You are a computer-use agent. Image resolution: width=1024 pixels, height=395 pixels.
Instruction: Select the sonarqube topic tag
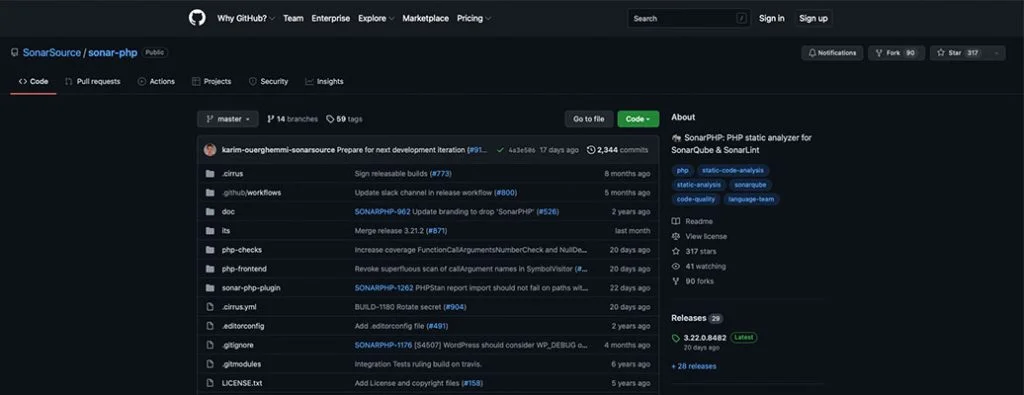tap(750, 185)
